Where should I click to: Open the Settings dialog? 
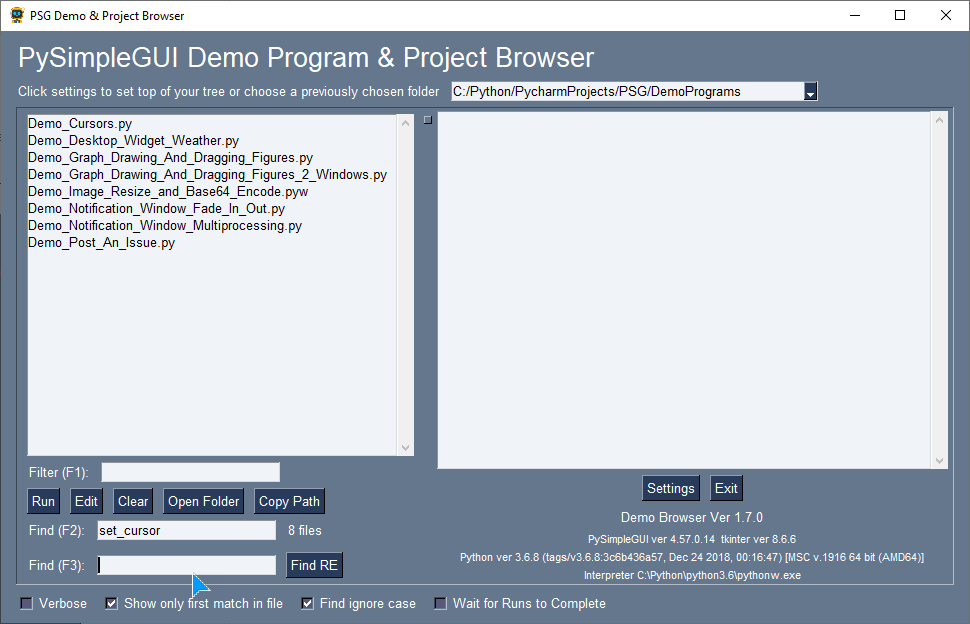pyautogui.click(x=670, y=488)
